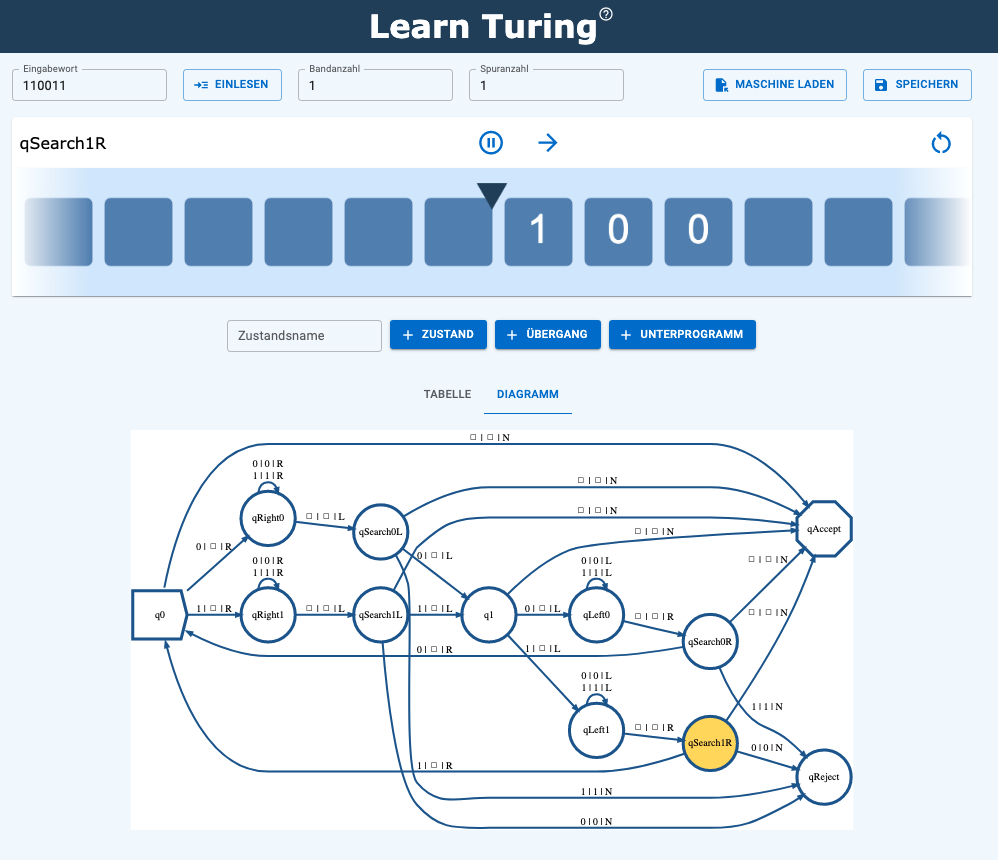
Task: Save machine with Speichern button
Action: pos(917,85)
